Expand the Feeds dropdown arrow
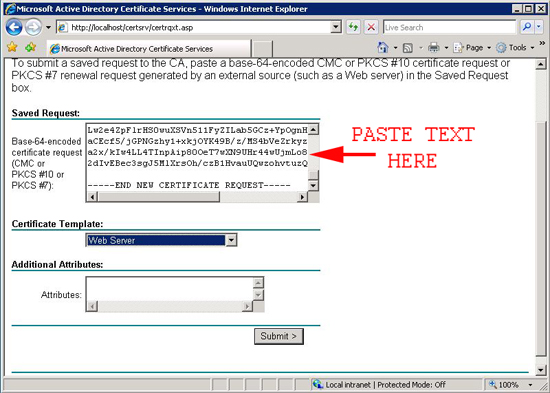This screenshot has width=550, height=393. coord(421,48)
